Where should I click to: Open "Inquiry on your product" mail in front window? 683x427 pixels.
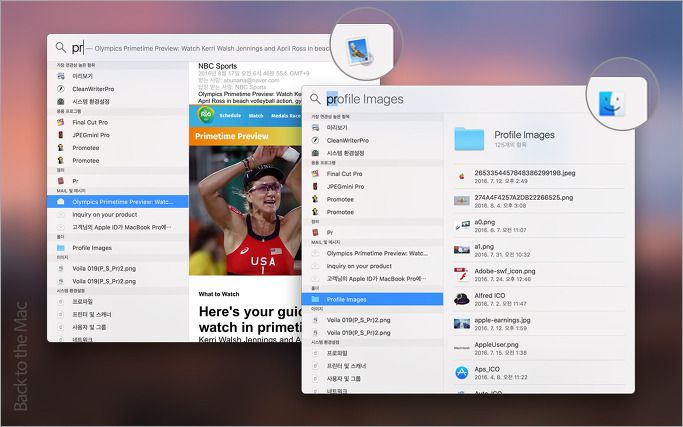(372, 266)
